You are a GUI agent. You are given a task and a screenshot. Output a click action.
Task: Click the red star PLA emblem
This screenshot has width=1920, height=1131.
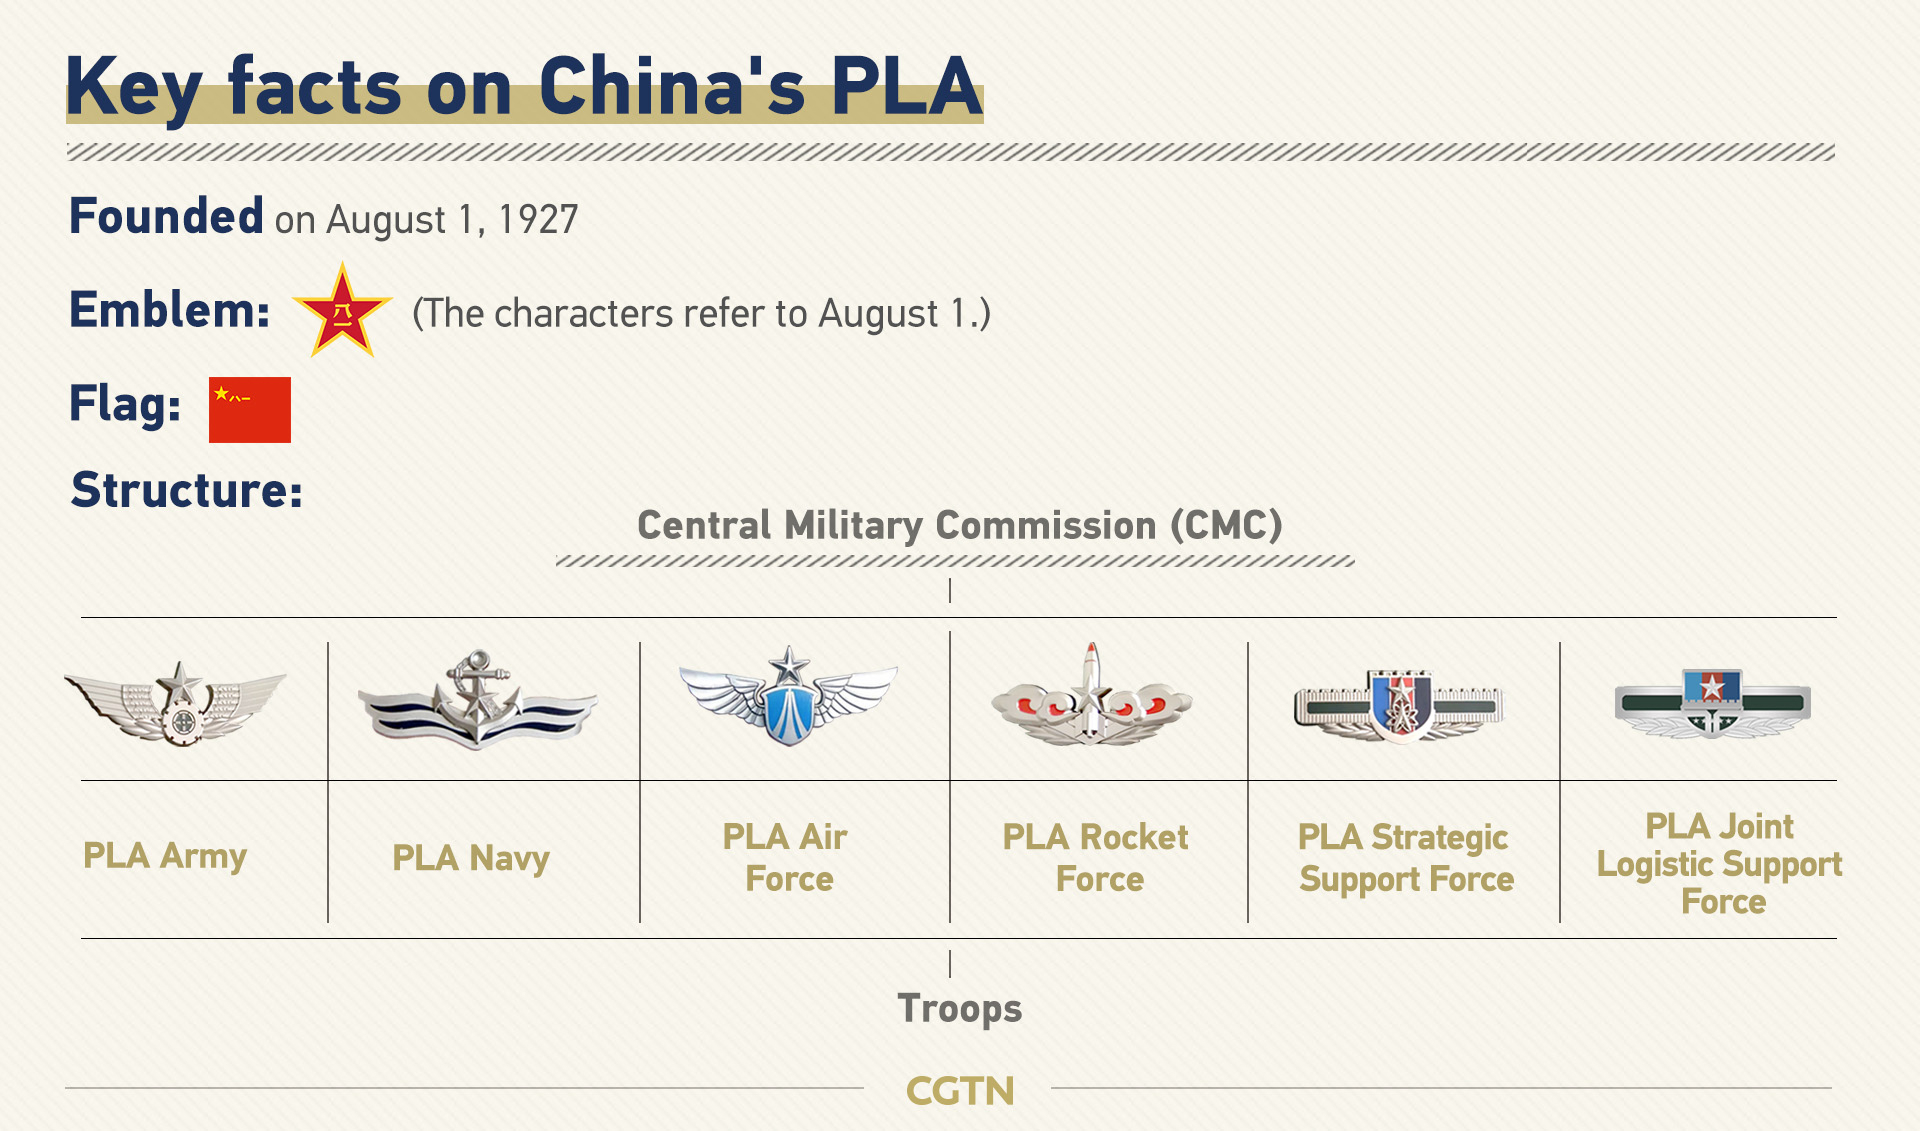(342, 311)
